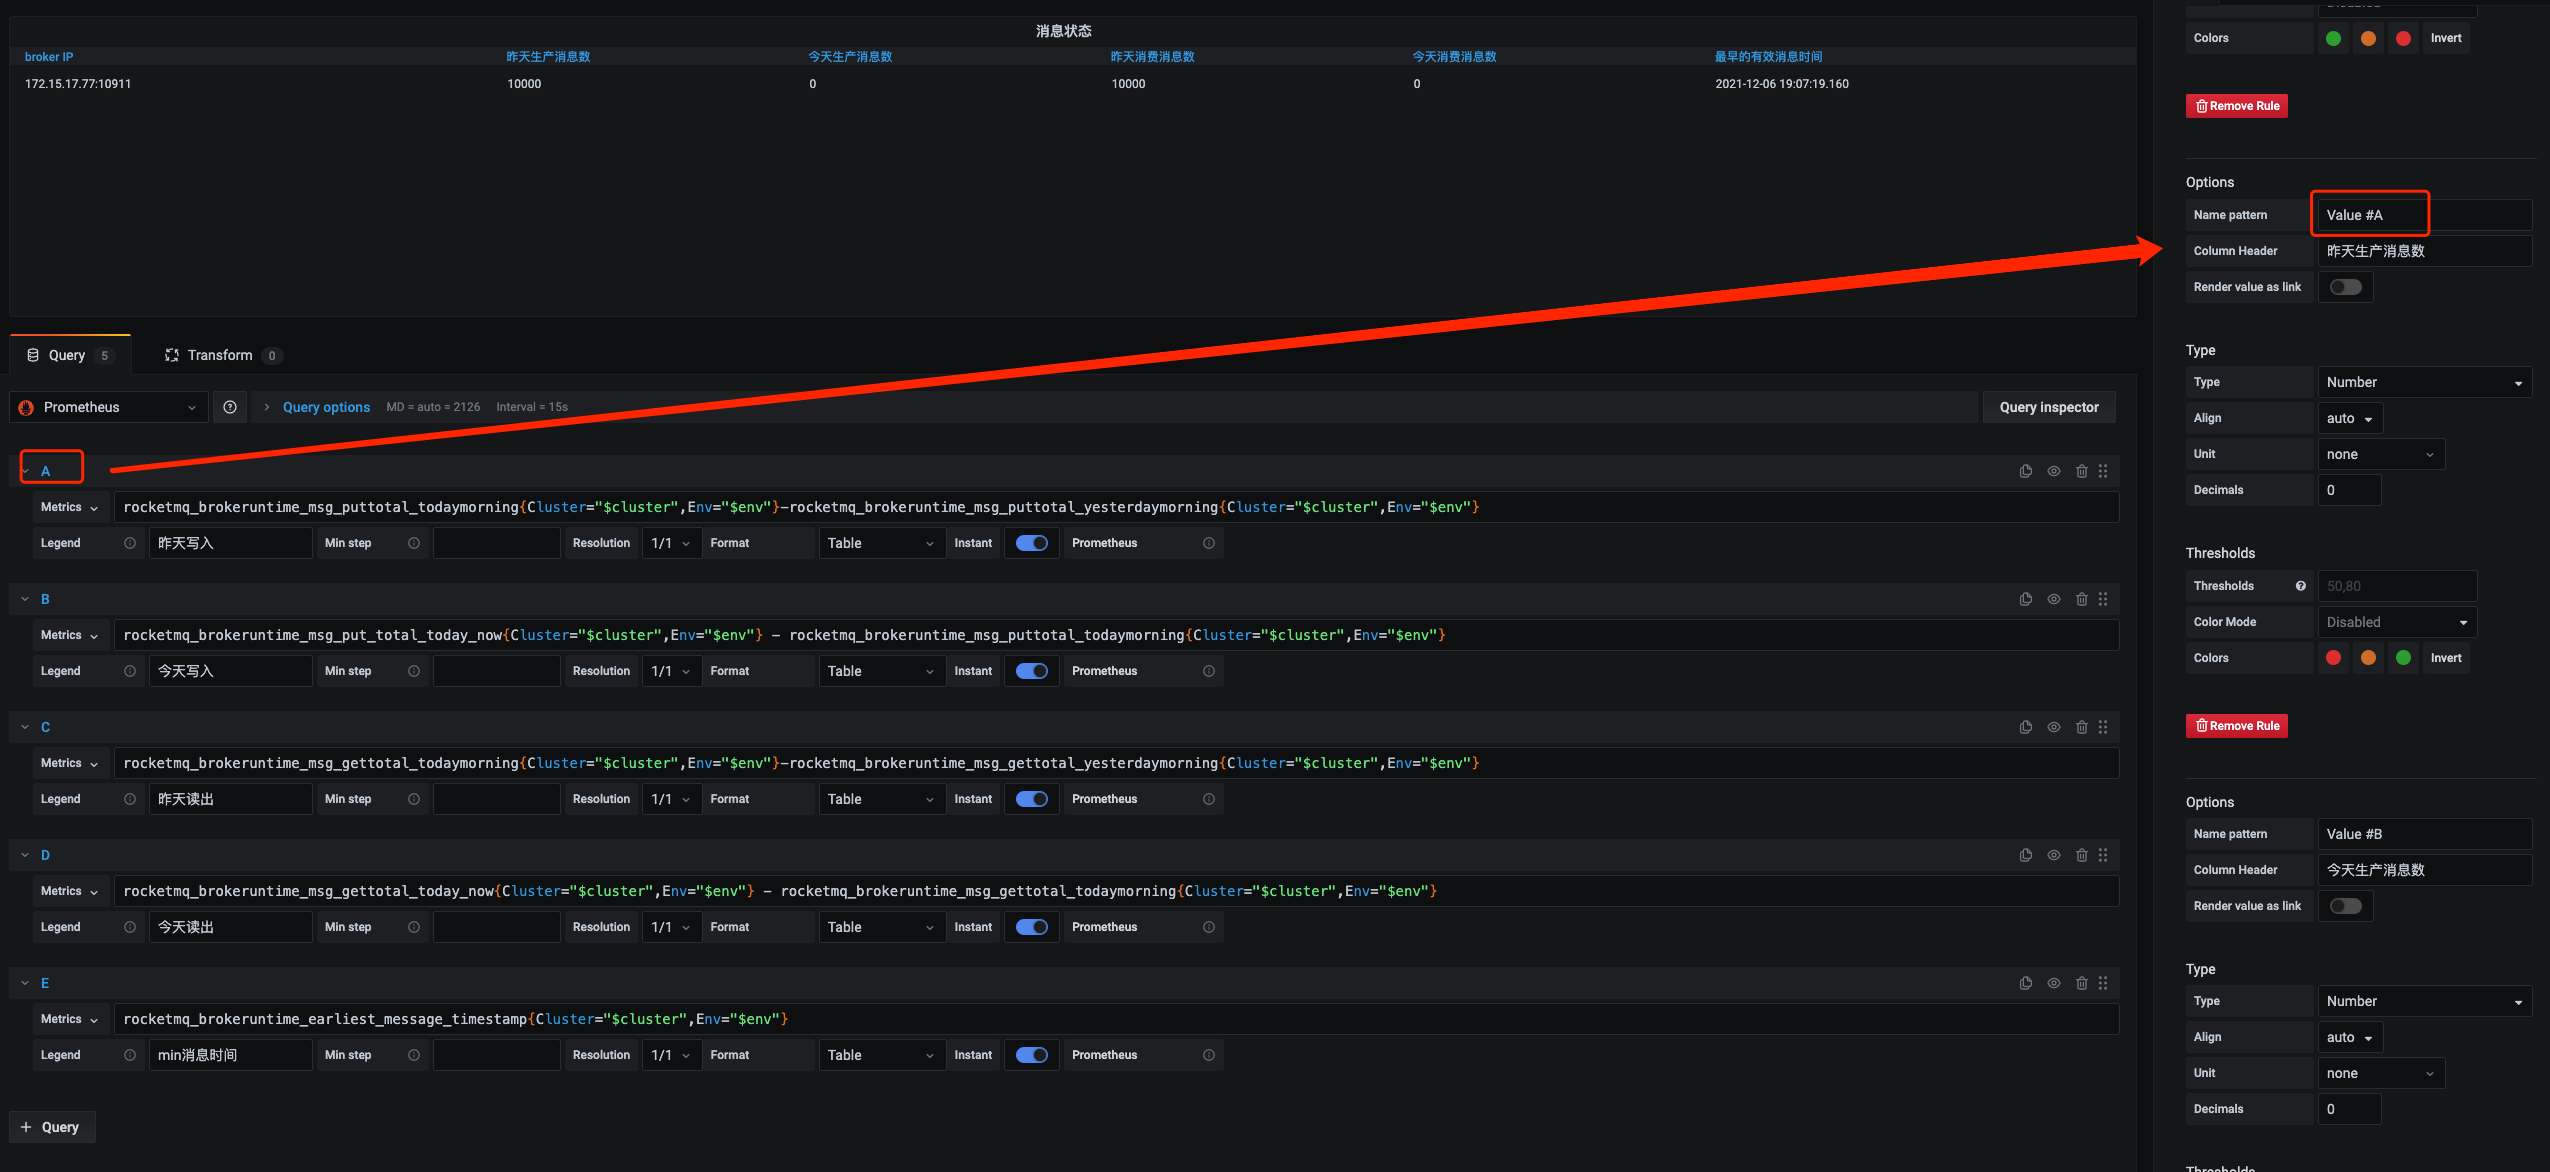The height and width of the screenshot is (1172, 2550).
Task: Click the Remove Rule button
Action: click(x=2236, y=105)
